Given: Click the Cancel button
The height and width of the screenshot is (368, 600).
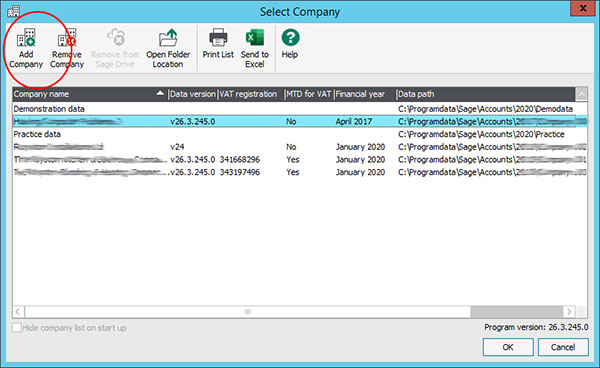Looking at the screenshot, I should pyautogui.click(x=563, y=347).
